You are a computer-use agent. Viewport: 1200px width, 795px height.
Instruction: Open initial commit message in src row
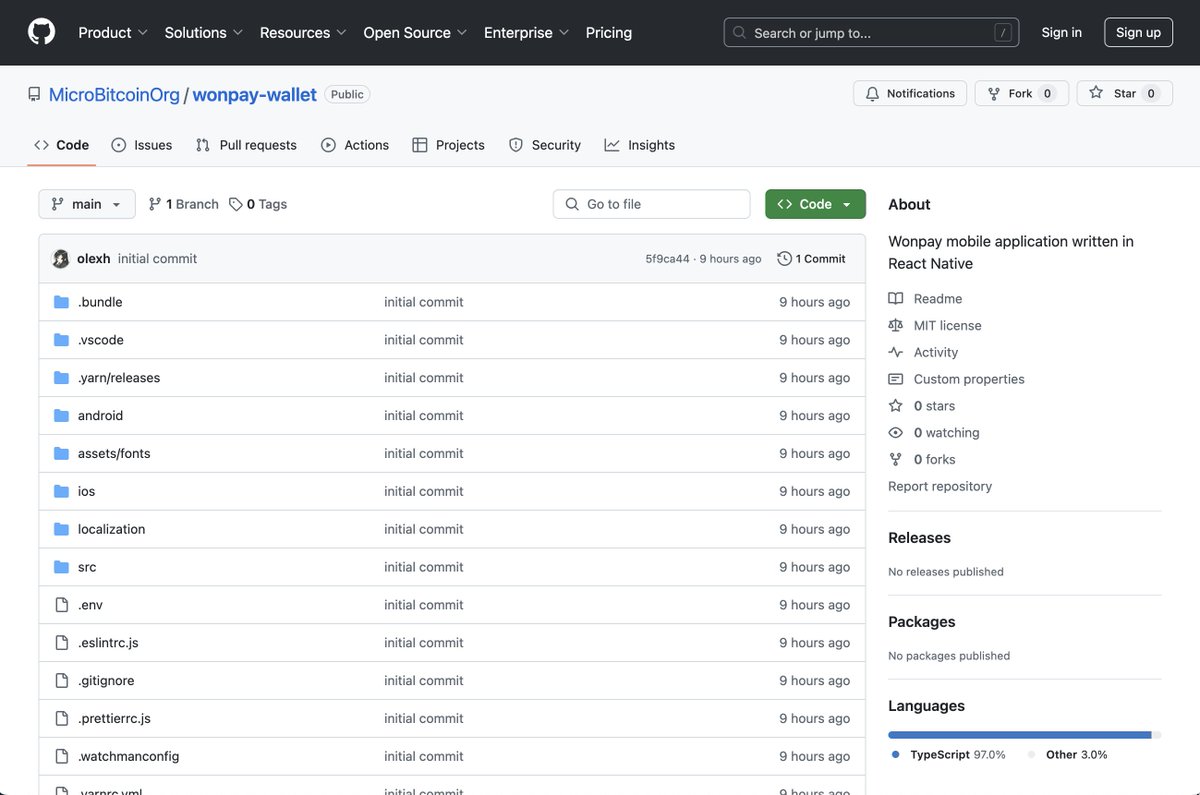[x=424, y=567]
